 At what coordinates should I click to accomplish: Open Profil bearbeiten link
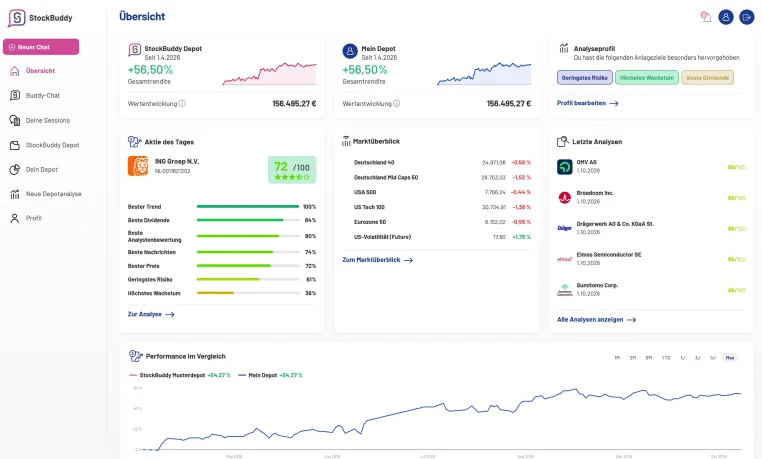pos(588,103)
